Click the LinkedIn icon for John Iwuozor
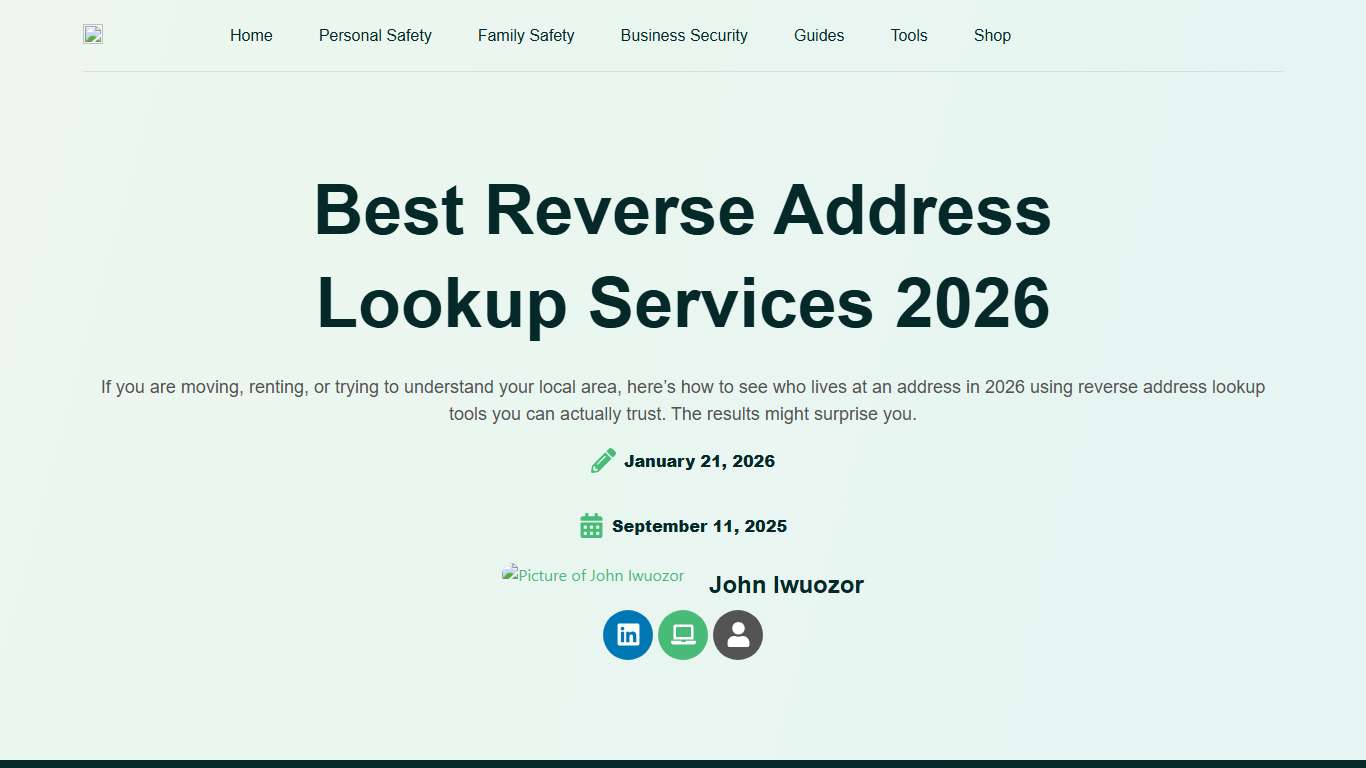The width and height of the screenshot is (1366, 768). click(628, 635)
